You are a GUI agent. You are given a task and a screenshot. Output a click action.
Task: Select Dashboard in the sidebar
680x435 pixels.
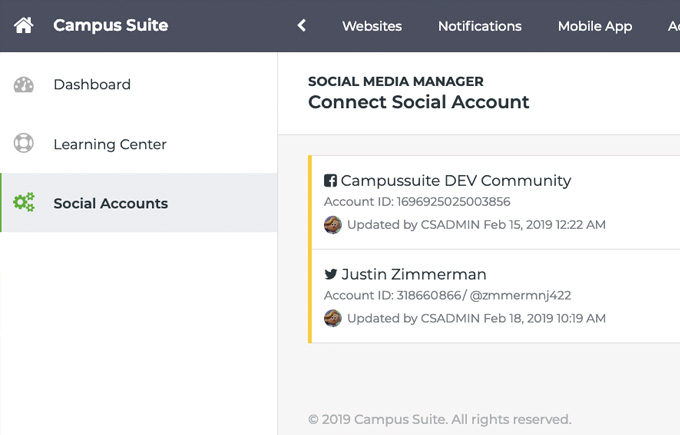click(x=92, y=85)
